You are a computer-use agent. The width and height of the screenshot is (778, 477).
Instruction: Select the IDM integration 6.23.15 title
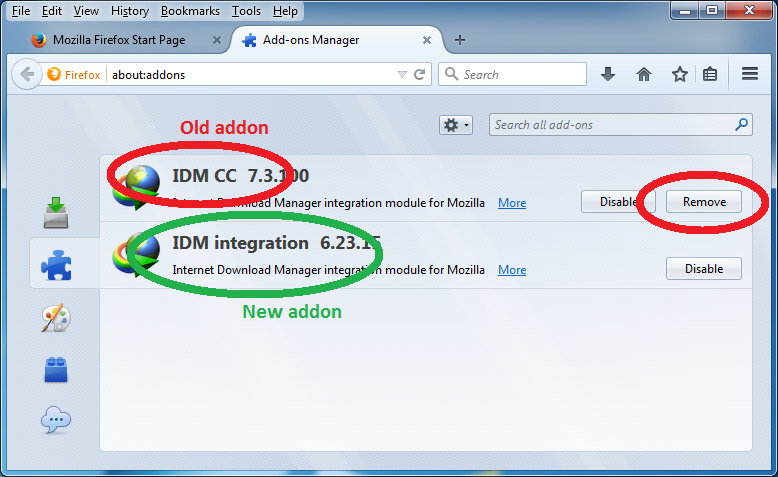click(276, 243)
